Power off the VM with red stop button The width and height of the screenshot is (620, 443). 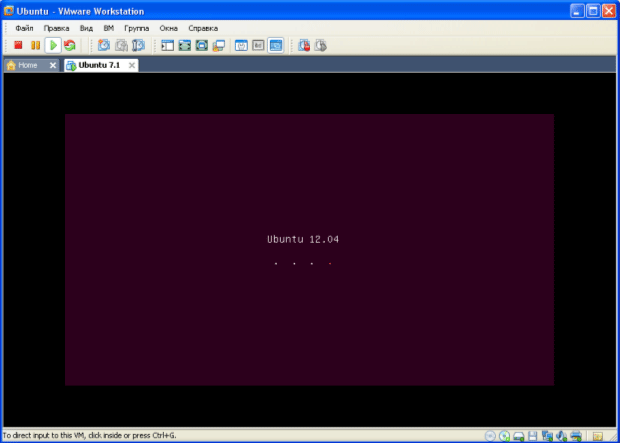[x=18, y=45]
